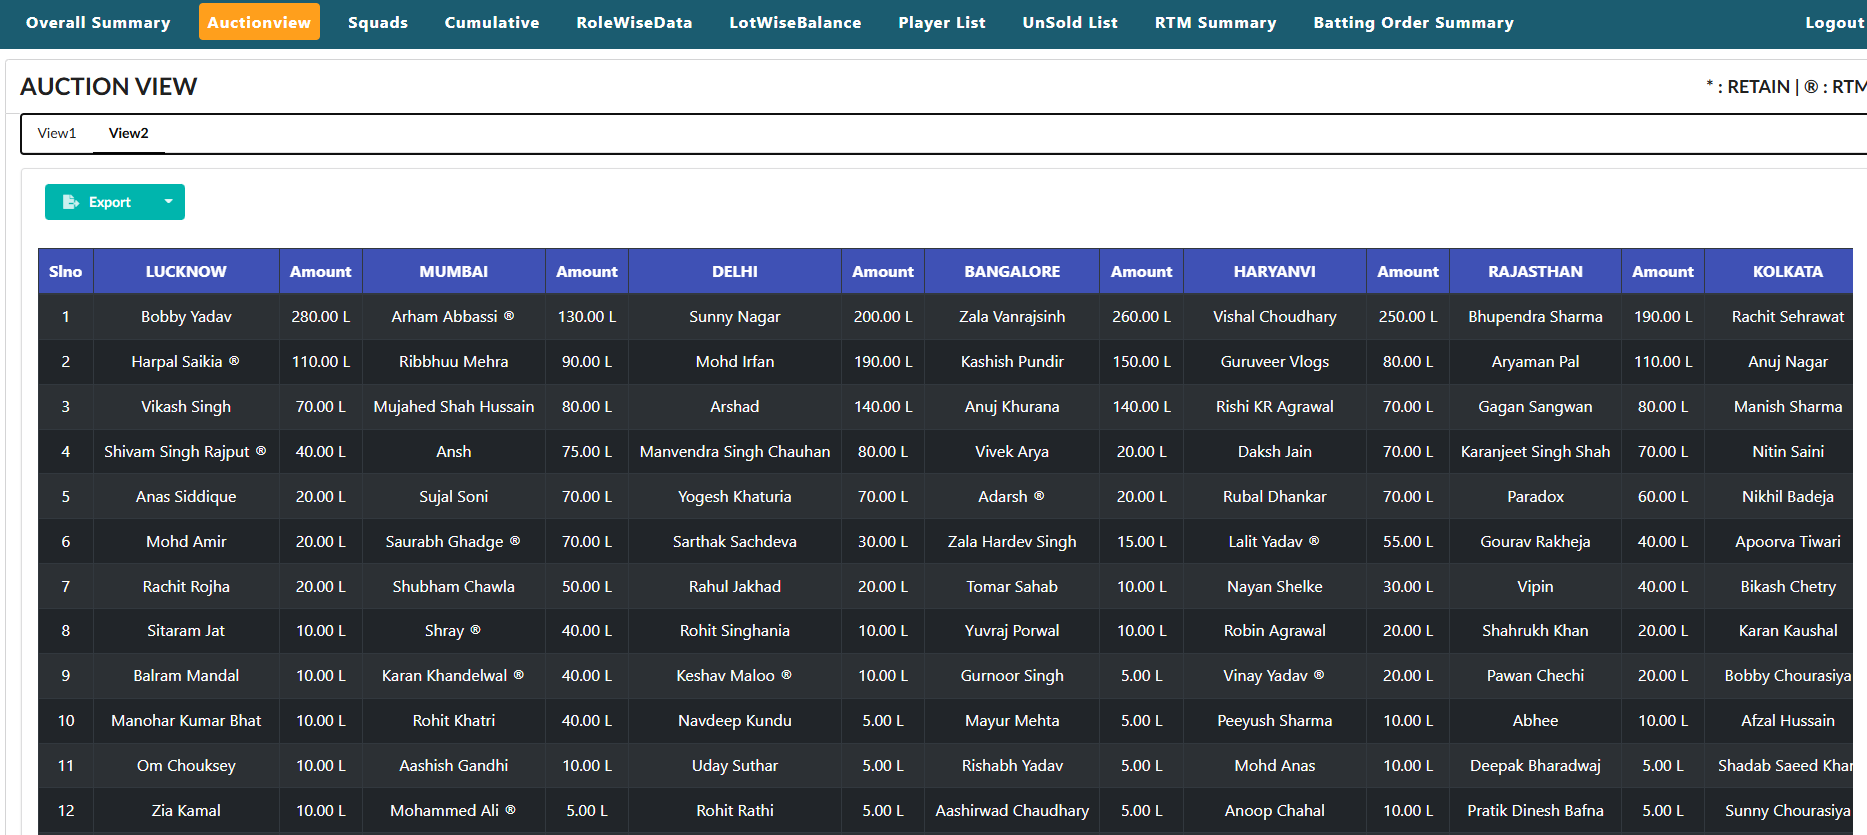Screen dimensions: 1867x835
Task: Click Ribbhuu Mehra player cell
Action: [454, 361]
